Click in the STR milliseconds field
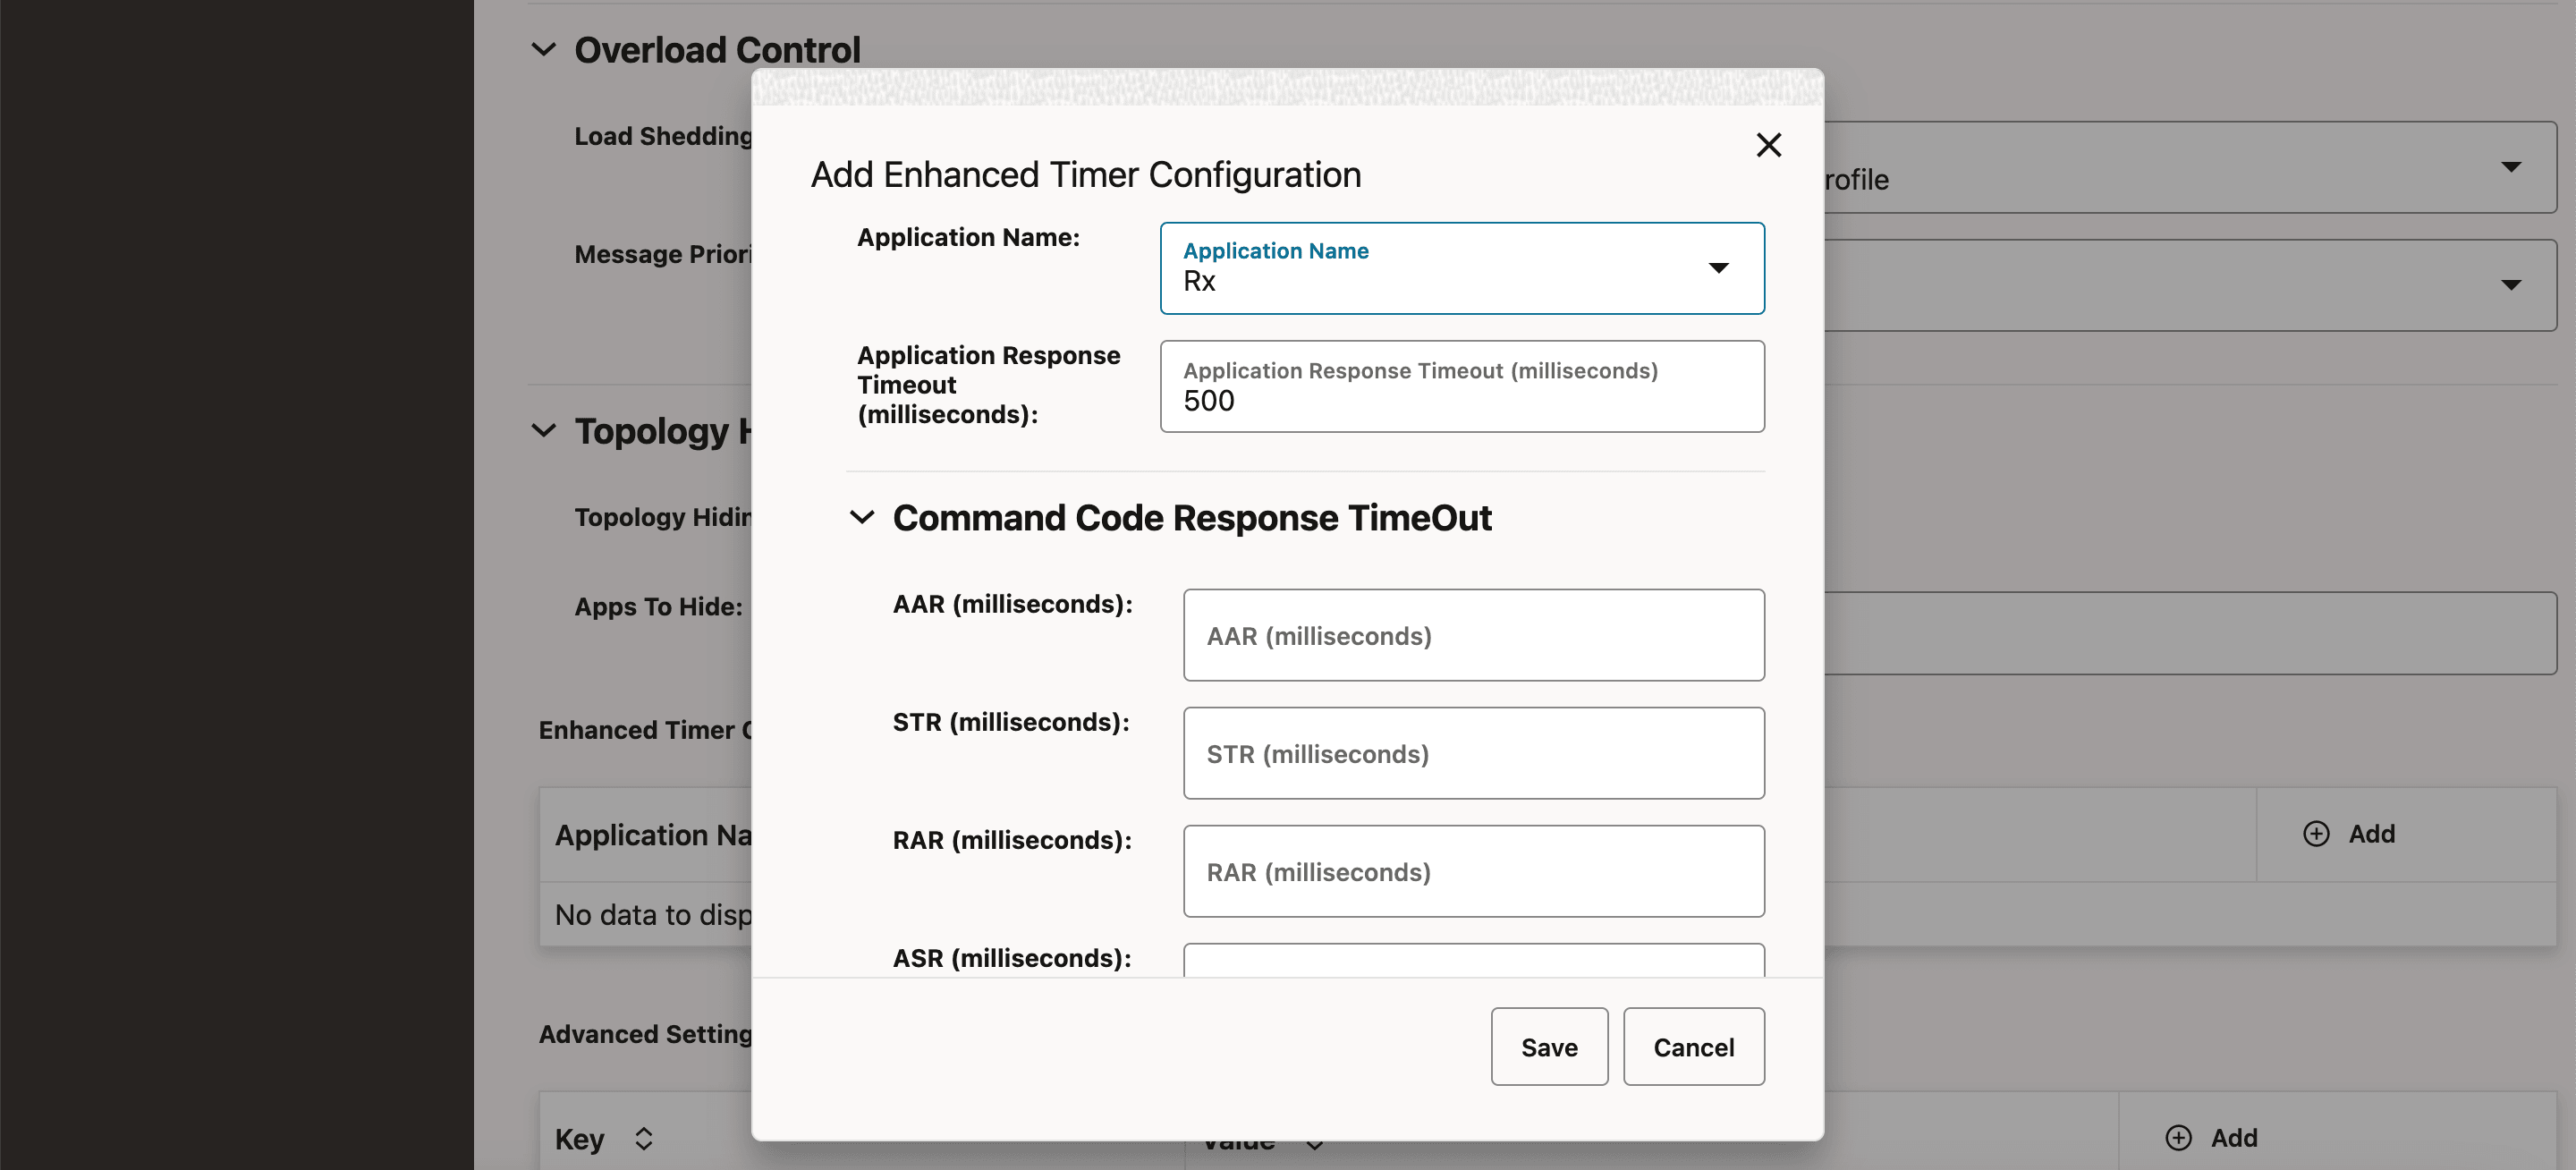Image resolution: width=2576 pixels, height=1170 pixels. [x=1472, y=753]
